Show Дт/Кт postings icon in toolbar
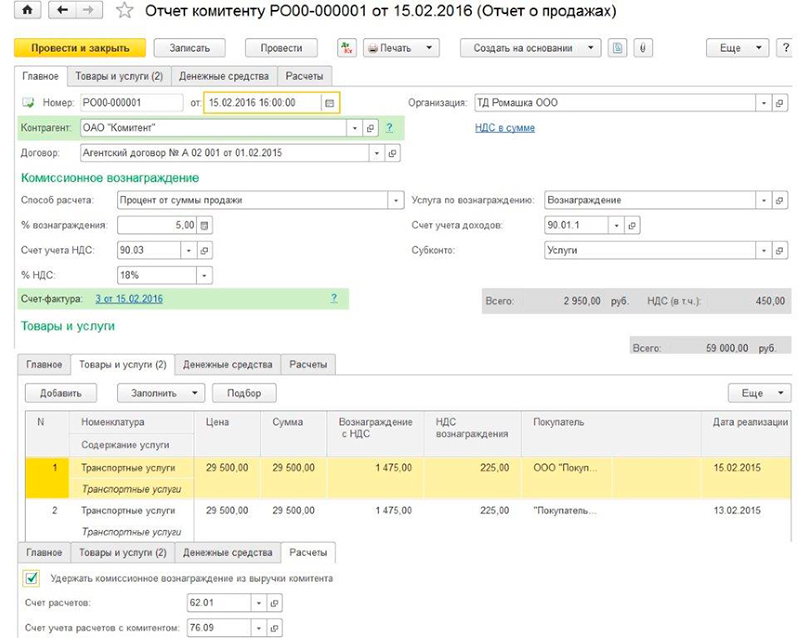This screenshot has width=800, height=638. point(347,48)
